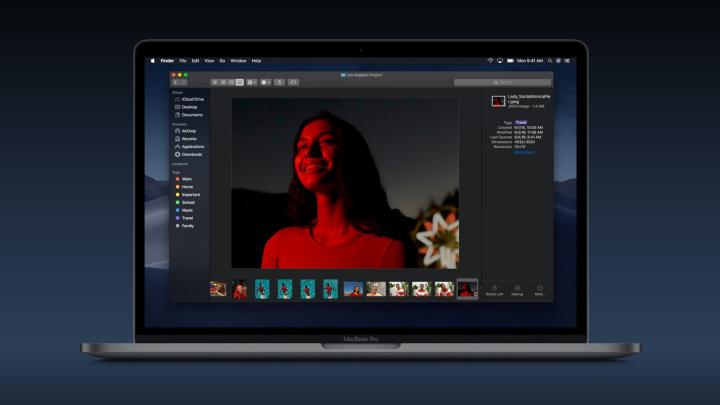Image resolution: width=720 pixels, height=405 pixels.
Task: Switch to gallery view
Action: [240, 82]
